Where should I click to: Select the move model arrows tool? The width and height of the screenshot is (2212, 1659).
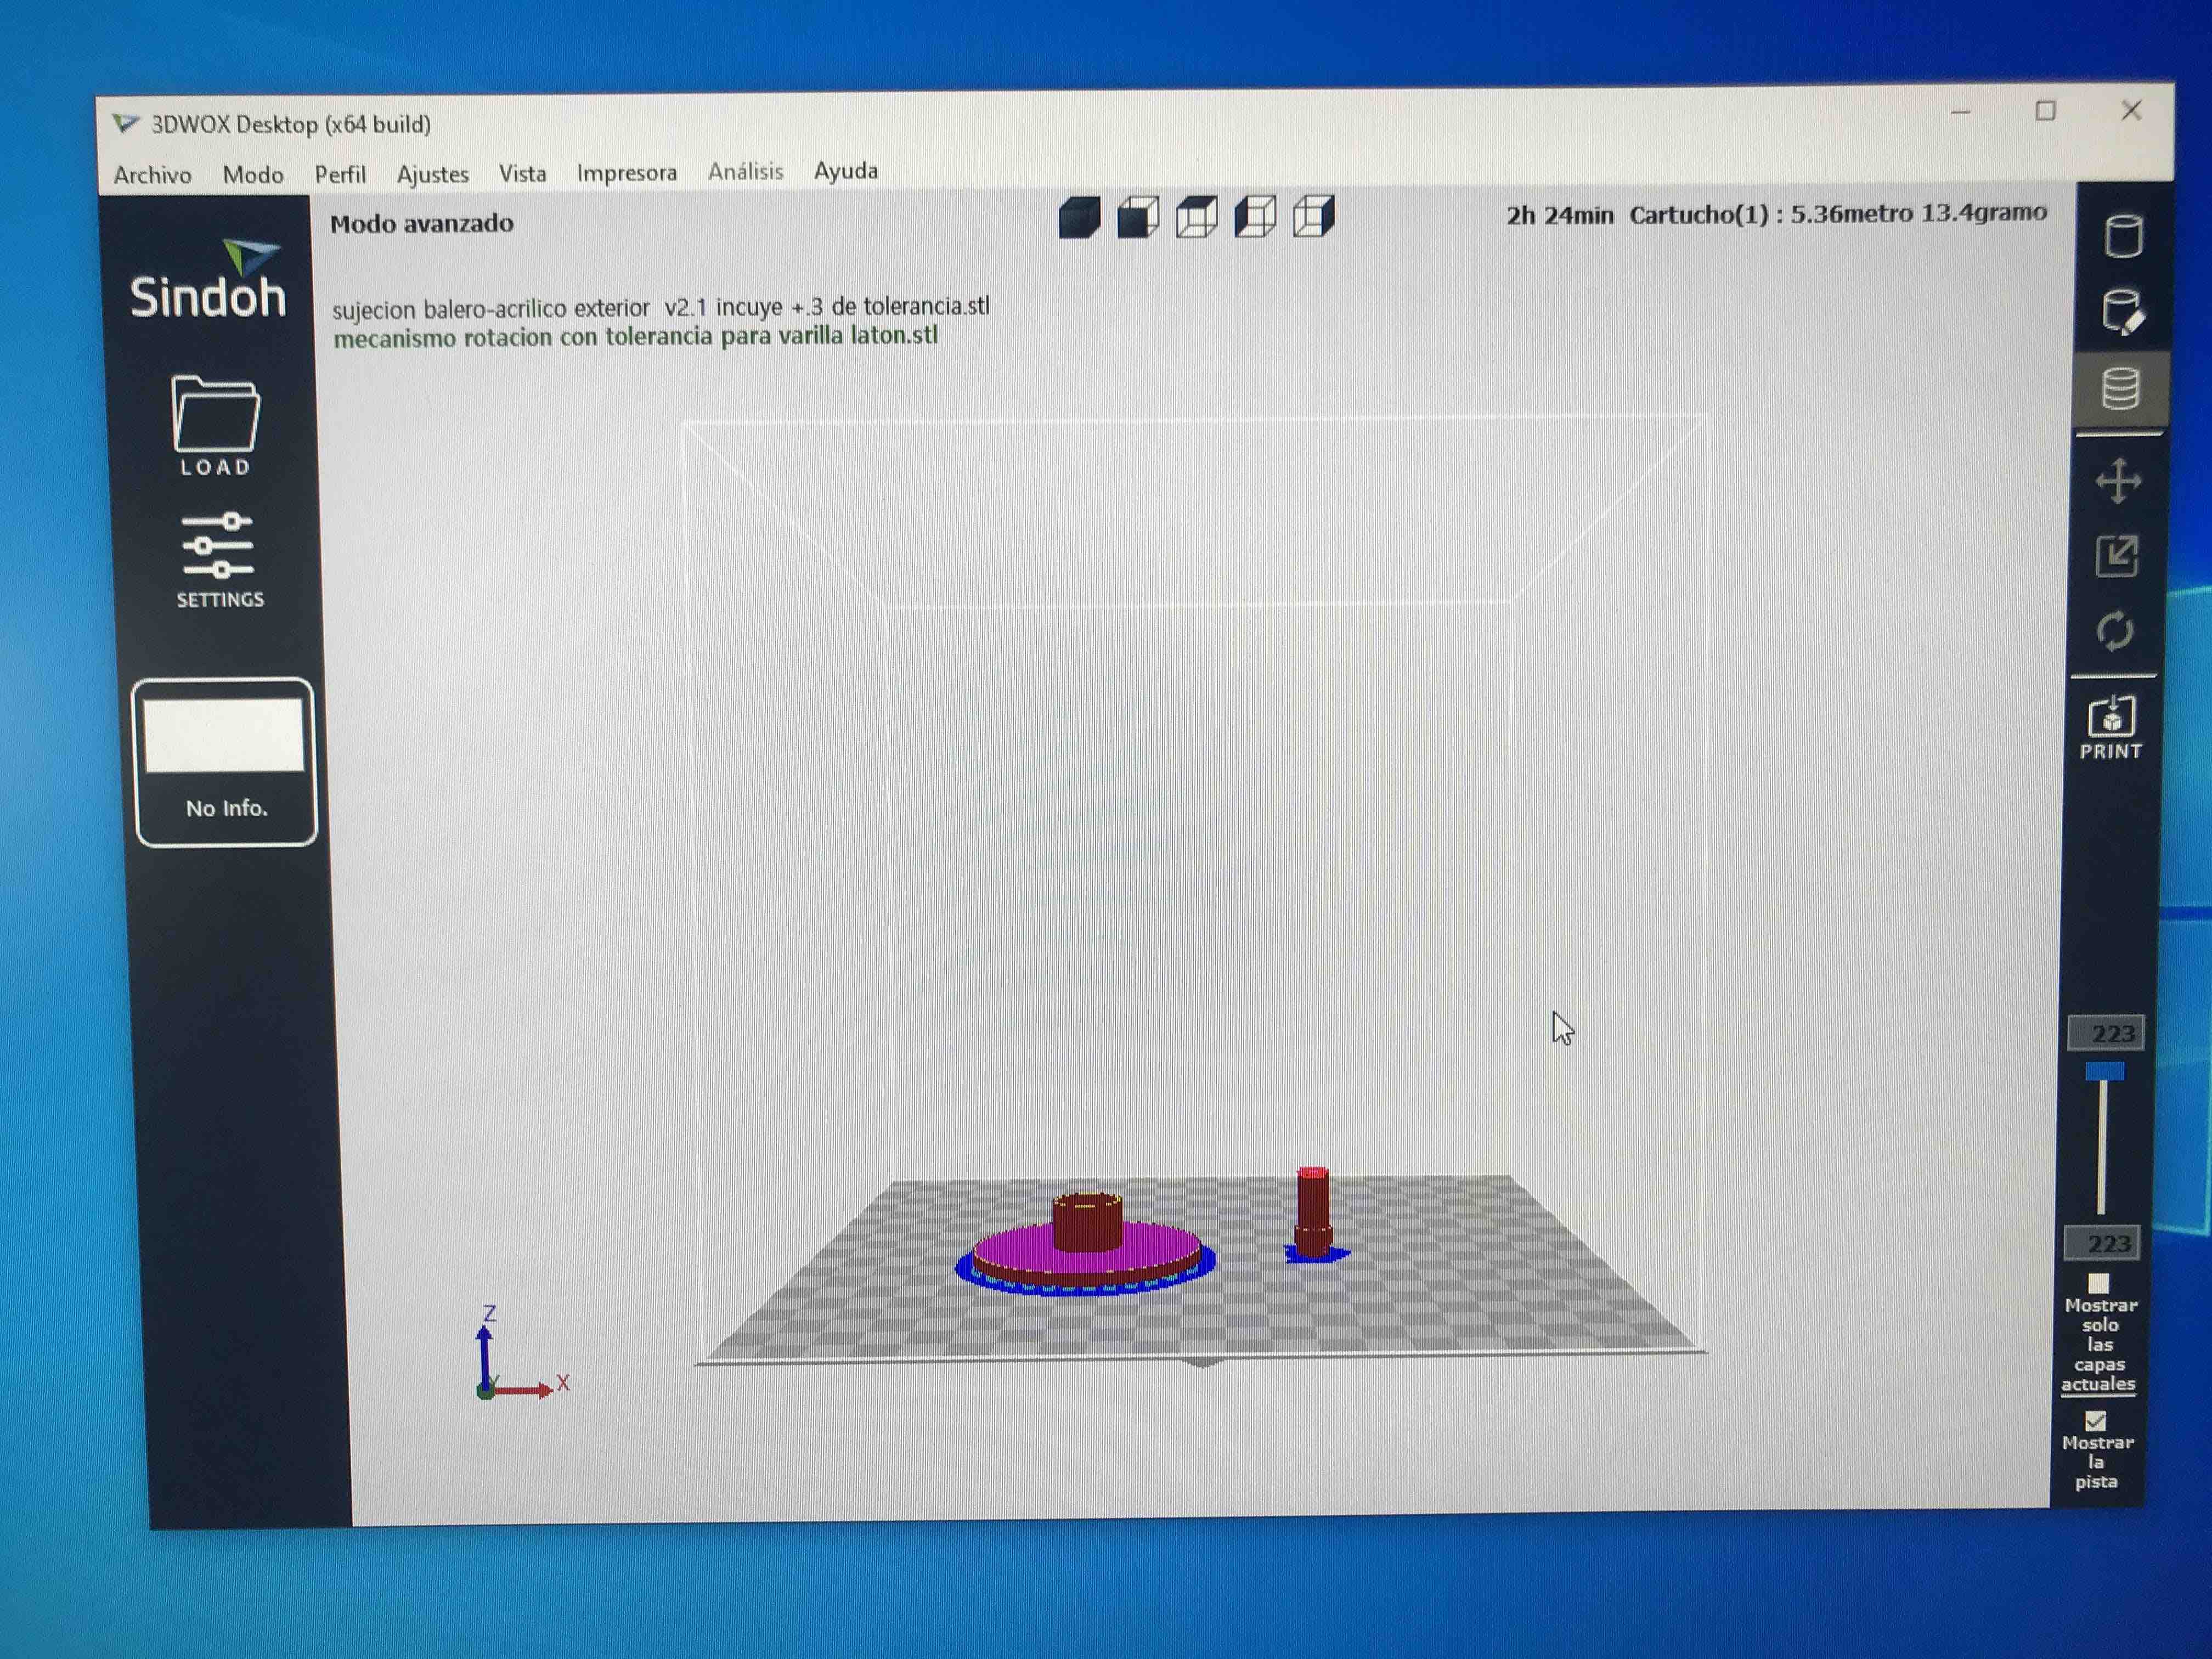2118,481
